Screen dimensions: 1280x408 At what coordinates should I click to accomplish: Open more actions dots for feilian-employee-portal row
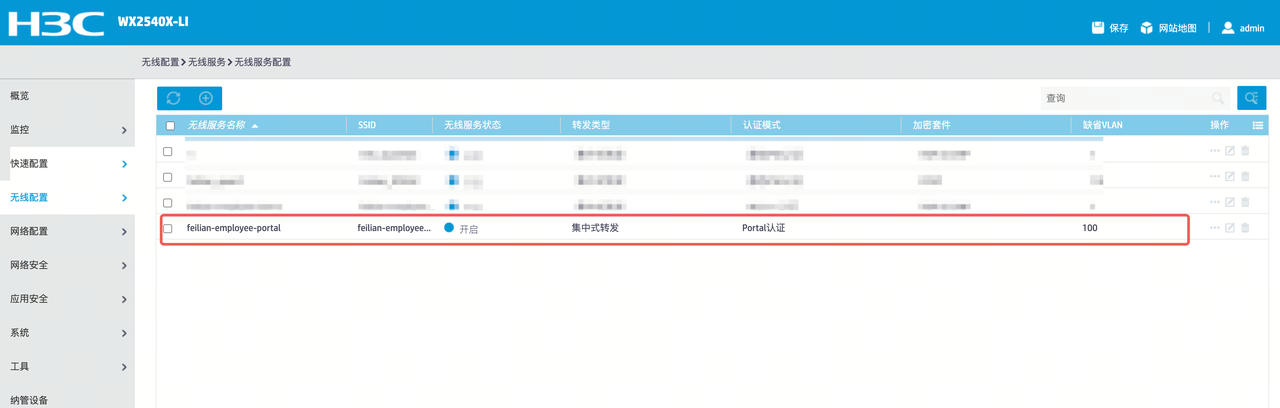click(x=1215, y=228)
